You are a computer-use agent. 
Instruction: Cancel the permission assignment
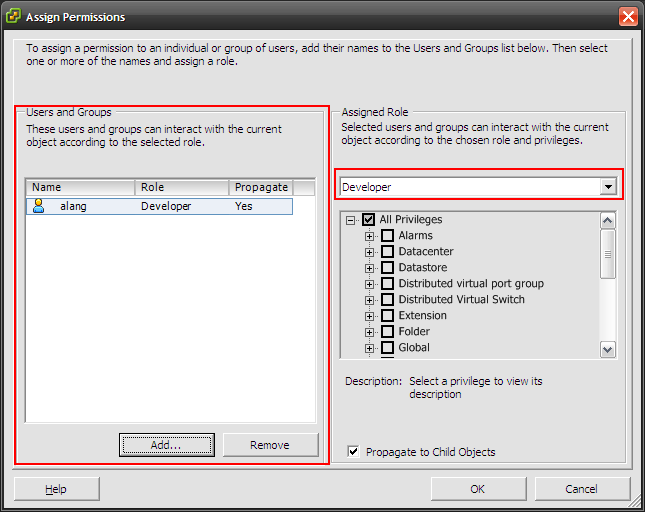tap(582, 489)
